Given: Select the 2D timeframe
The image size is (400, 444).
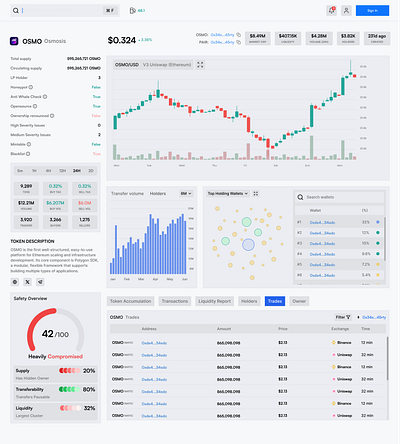Looking at the screenshot, I should coord(91,171).
